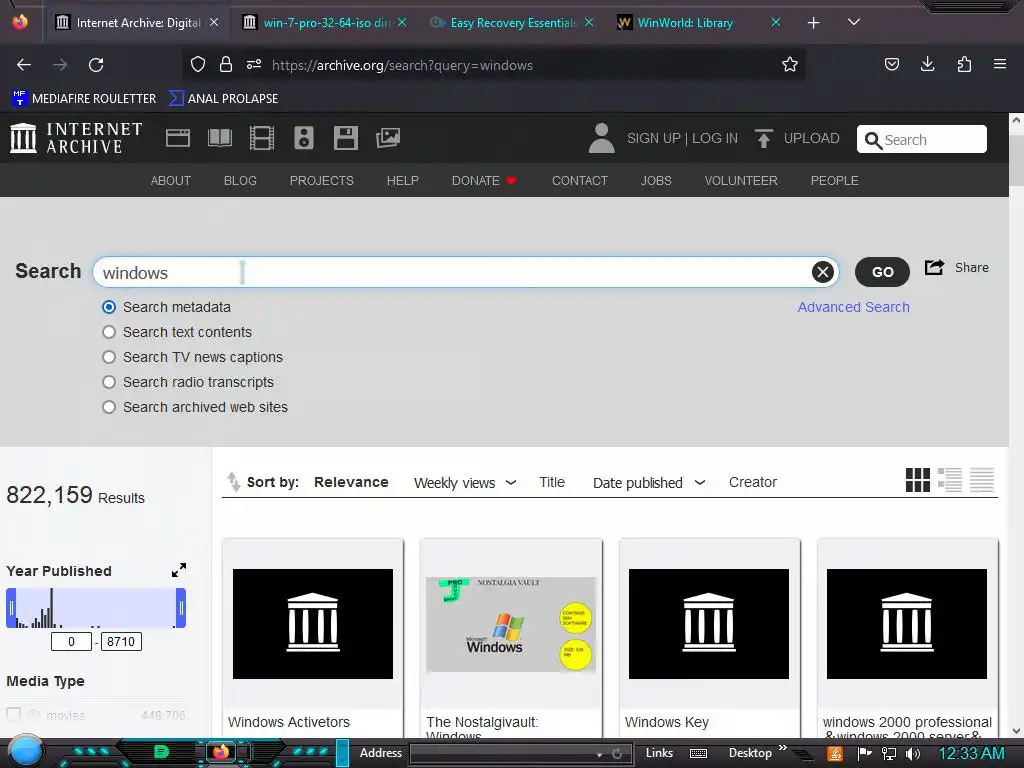
Task: Open the Internet Archive images icon
Action: (x=388, y=138)
